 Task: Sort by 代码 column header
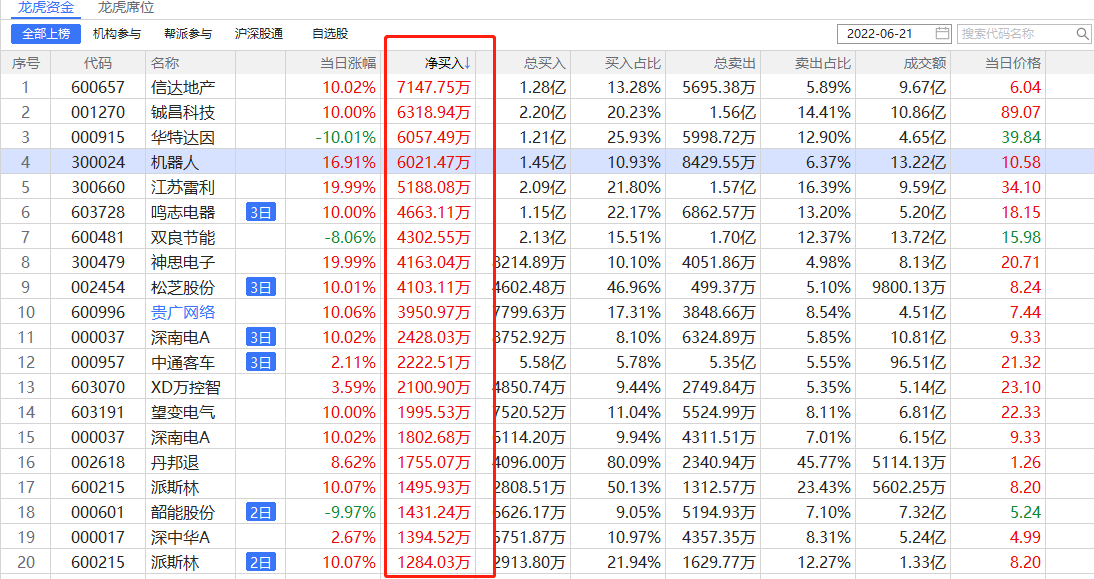(x=98, y=63)
